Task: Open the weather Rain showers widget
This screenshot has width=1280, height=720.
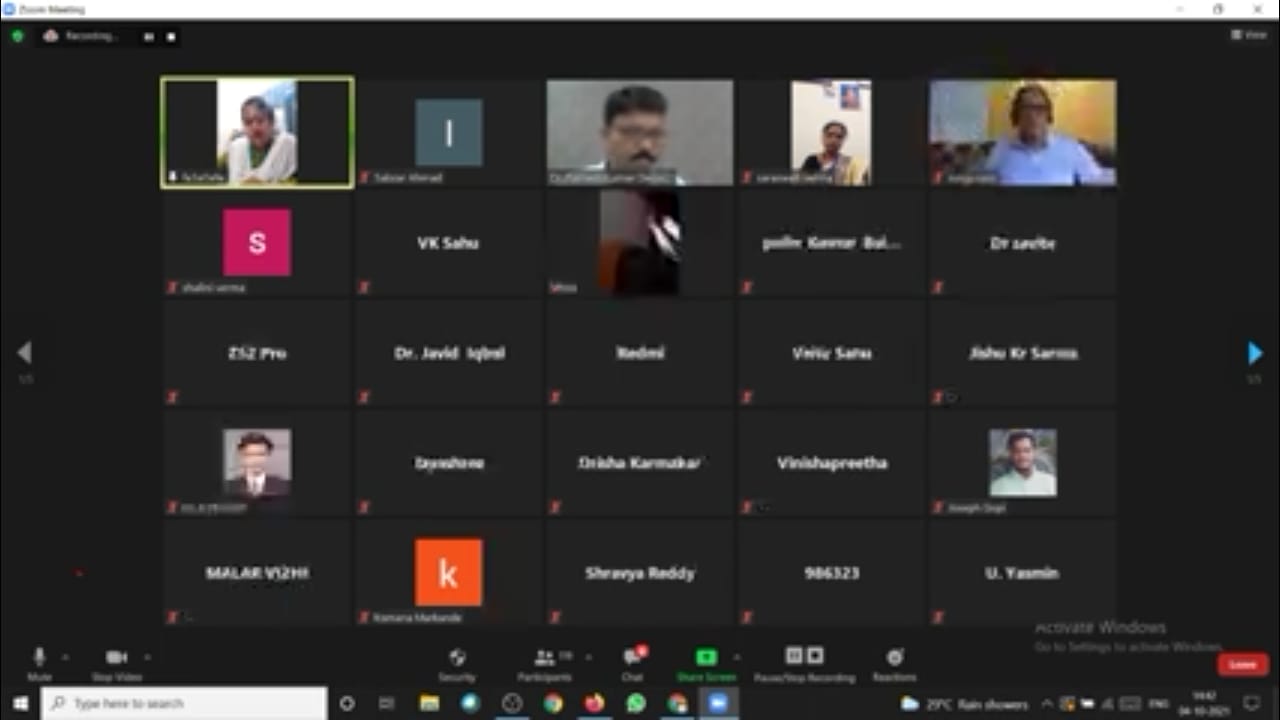Action: coord(964,704)
